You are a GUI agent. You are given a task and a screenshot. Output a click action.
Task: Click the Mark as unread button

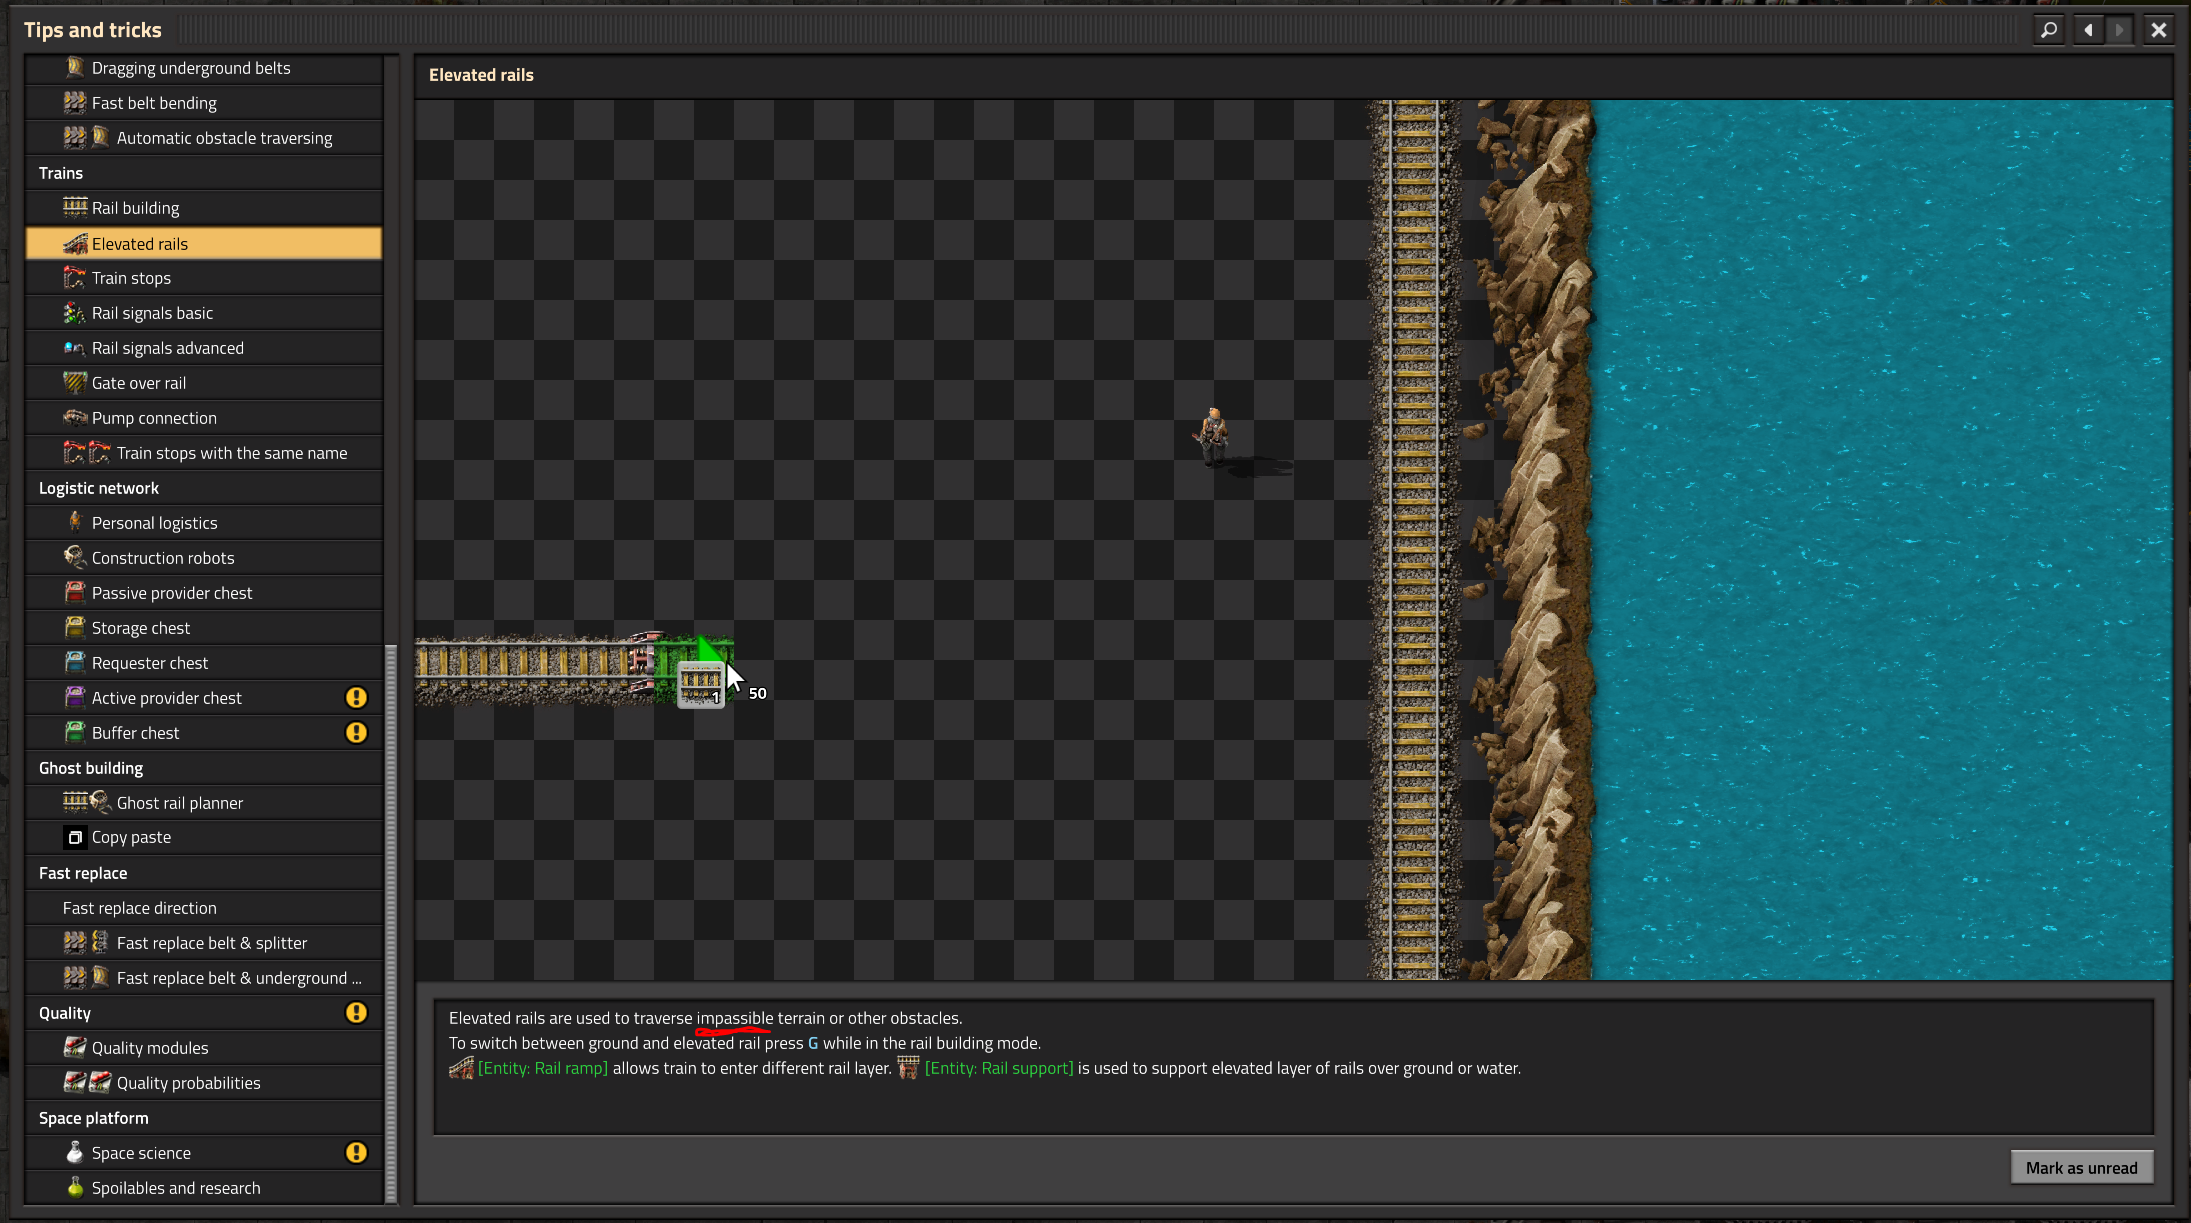click(2081, 1167)
